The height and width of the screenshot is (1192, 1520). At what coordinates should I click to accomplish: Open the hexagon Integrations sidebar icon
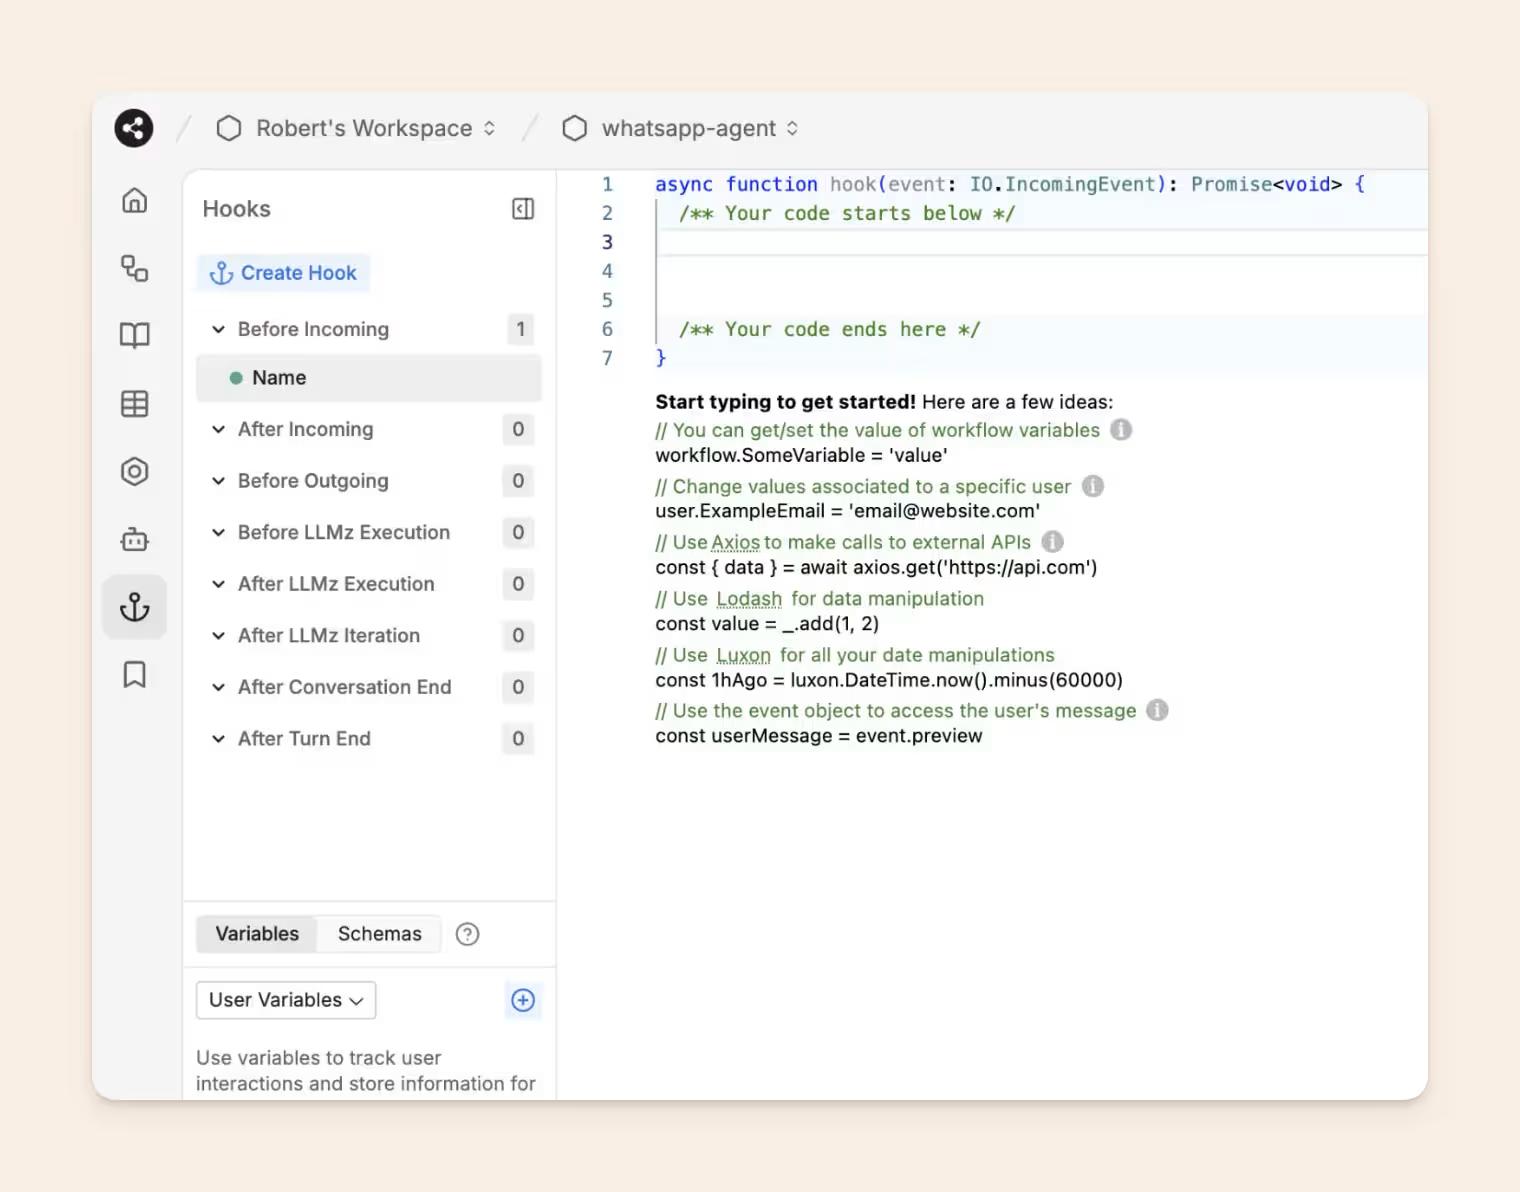(135, 472)
